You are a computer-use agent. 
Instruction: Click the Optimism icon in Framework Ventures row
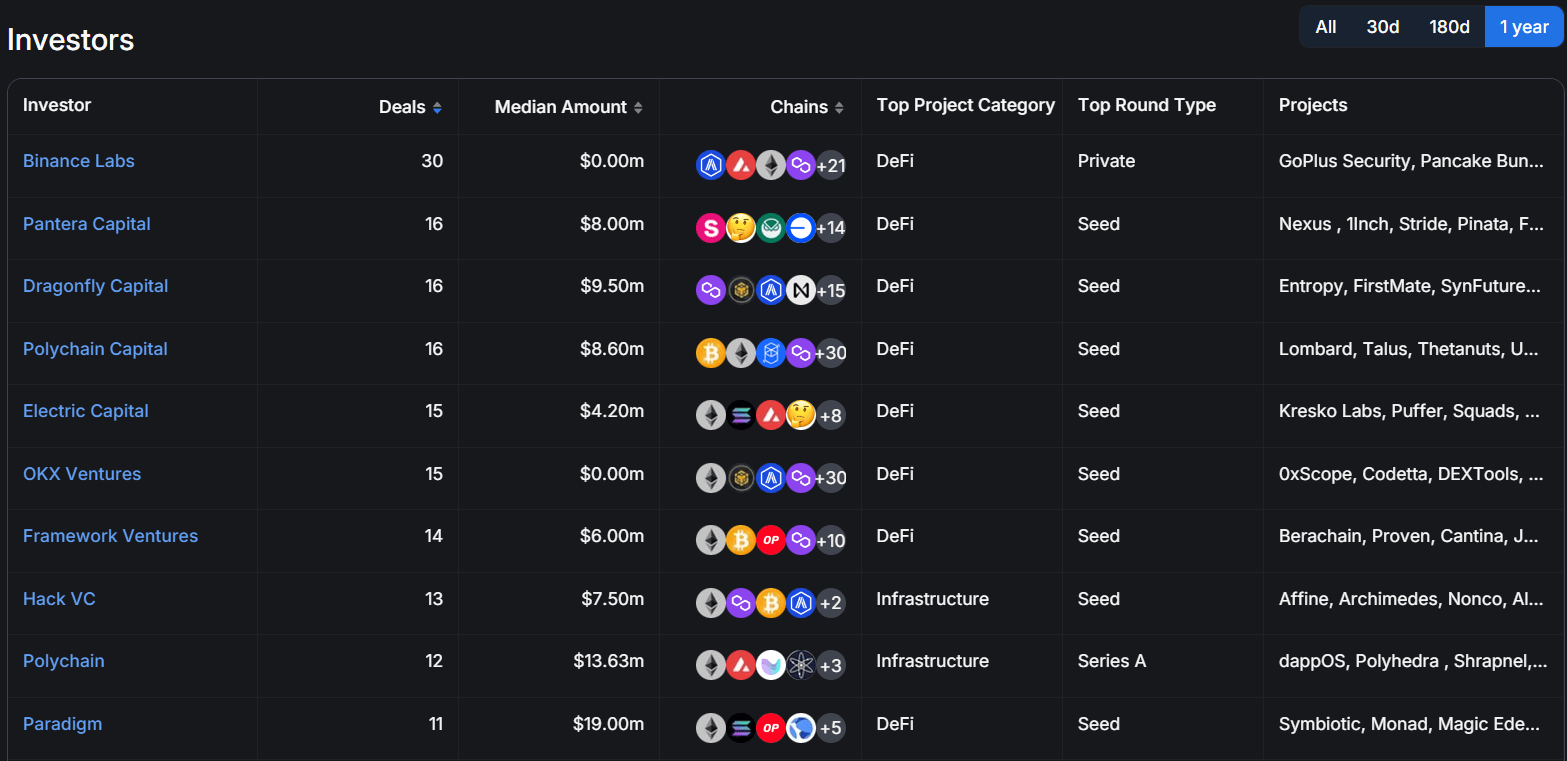click(770, 540)
